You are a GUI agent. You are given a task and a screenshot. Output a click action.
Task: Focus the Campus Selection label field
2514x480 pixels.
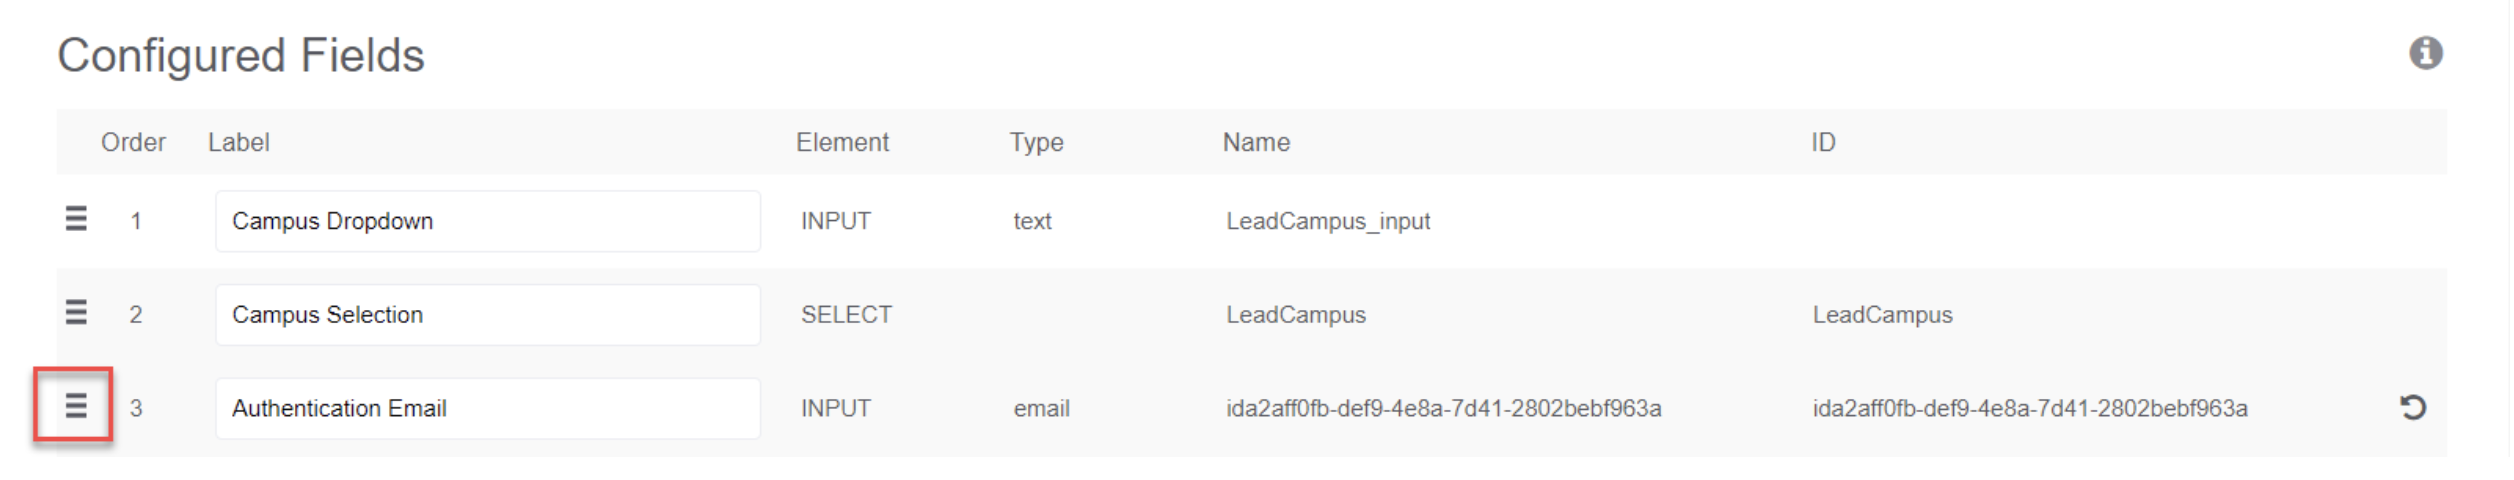pyautogui.click(x=487, y=315)
